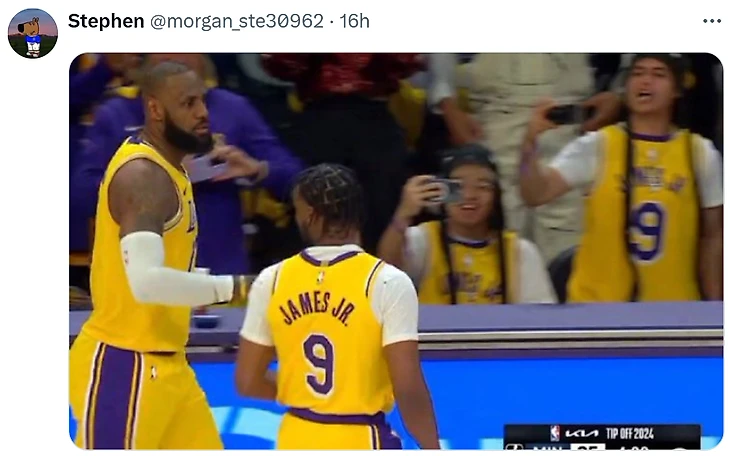
Task: Open Stephen's profile avatar picture
Action: 33,34
